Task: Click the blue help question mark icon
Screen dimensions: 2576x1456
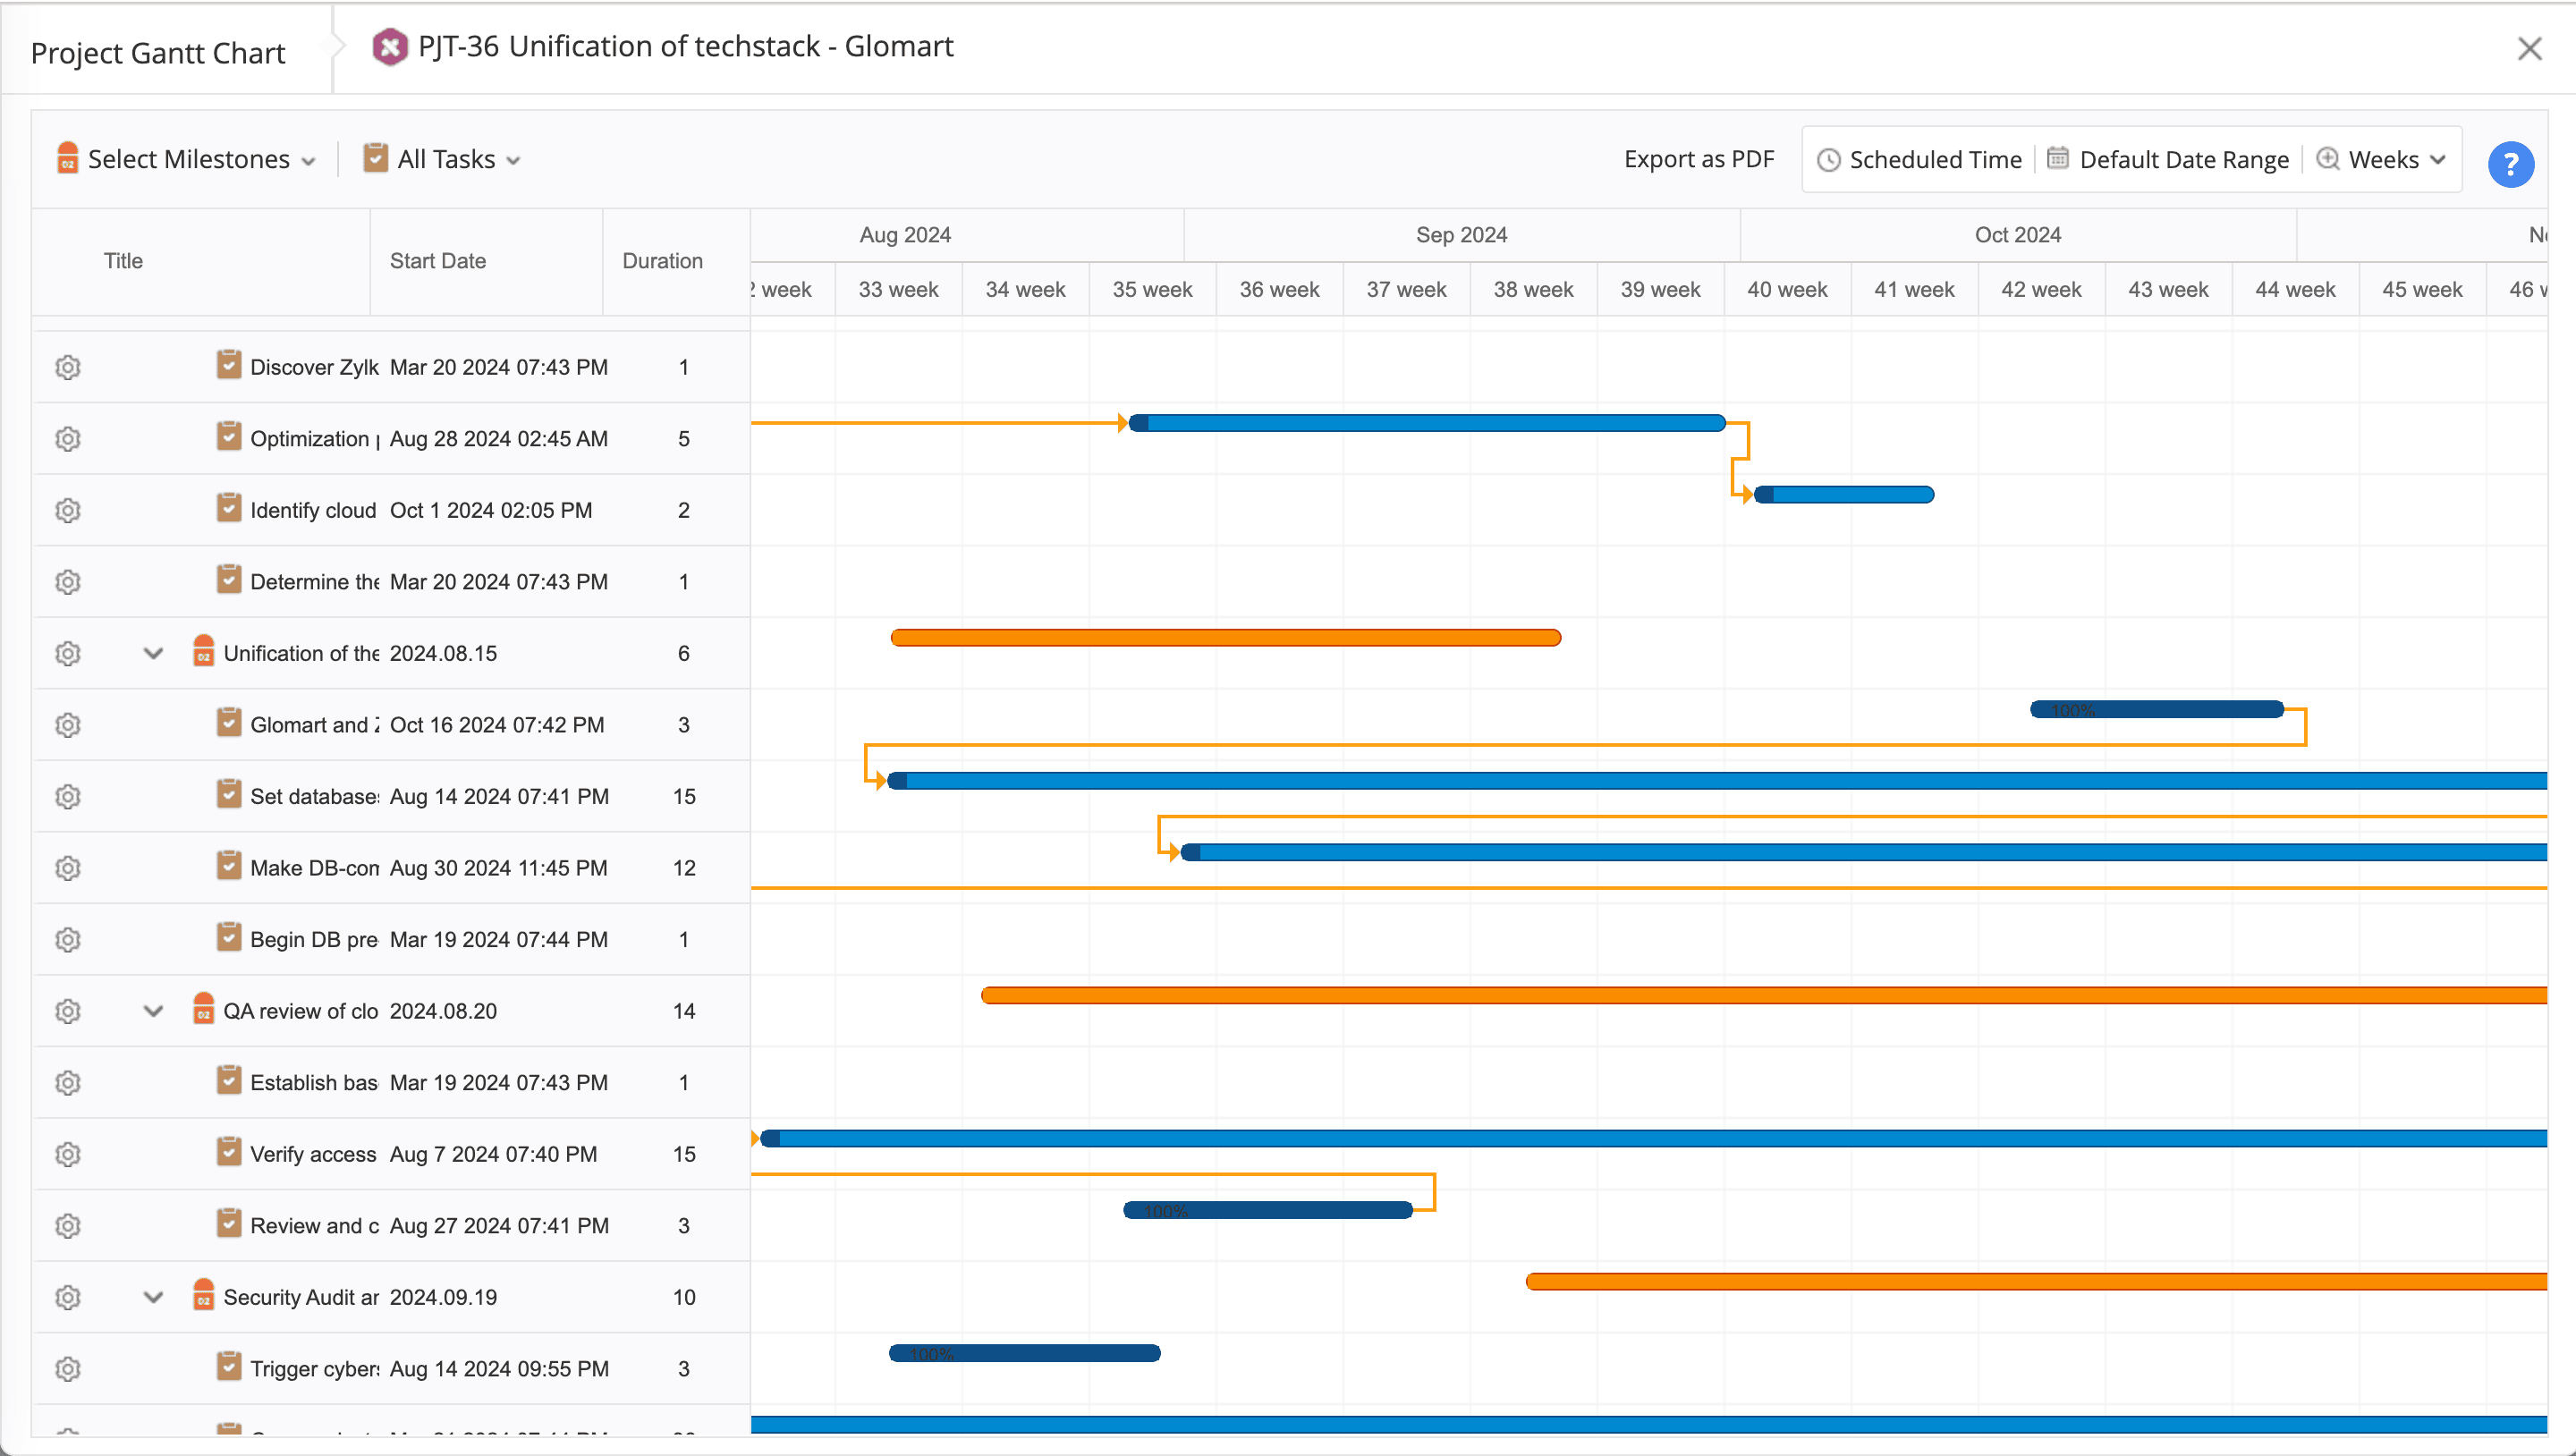Action: click(2509, 164)
